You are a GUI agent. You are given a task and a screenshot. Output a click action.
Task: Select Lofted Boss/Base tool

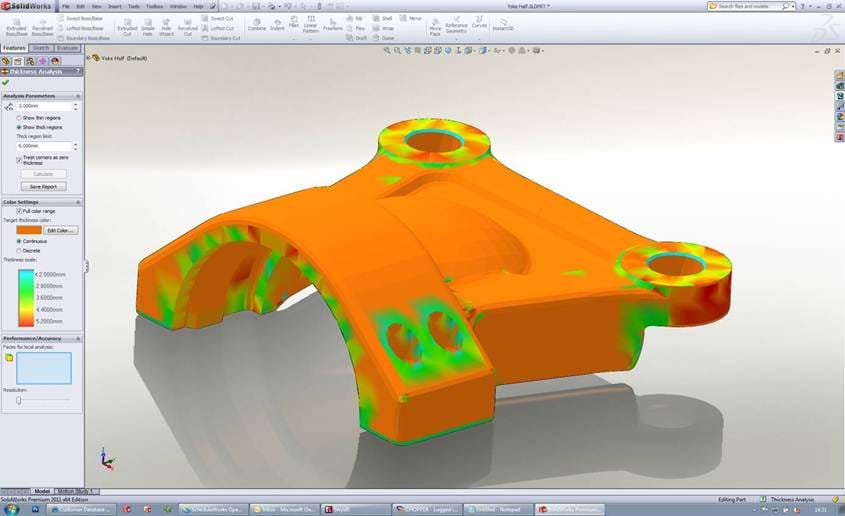(x=80, y=28)
